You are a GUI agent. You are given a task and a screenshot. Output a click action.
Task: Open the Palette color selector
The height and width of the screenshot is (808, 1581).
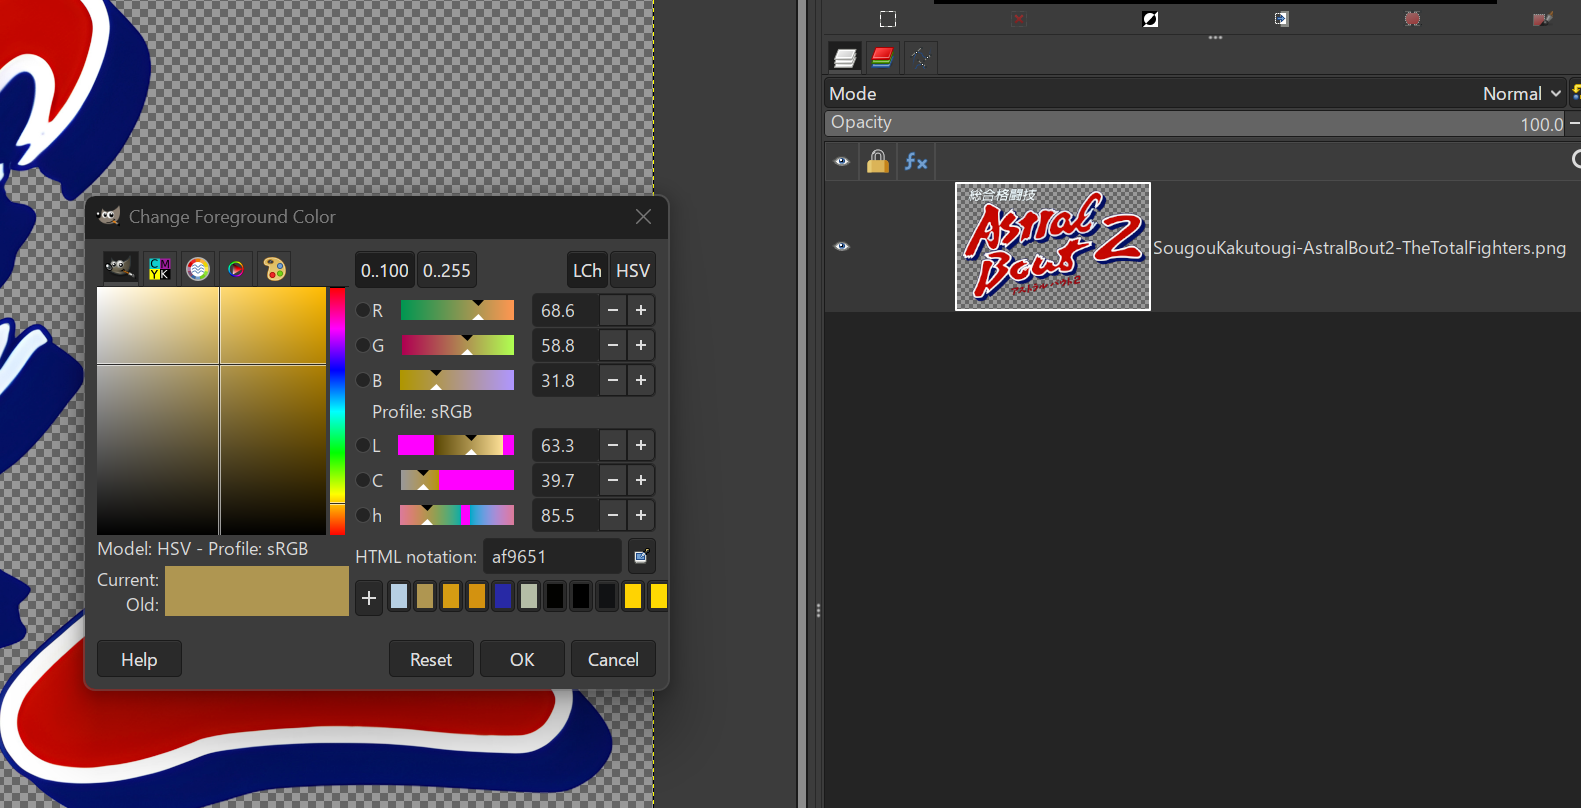274,268
